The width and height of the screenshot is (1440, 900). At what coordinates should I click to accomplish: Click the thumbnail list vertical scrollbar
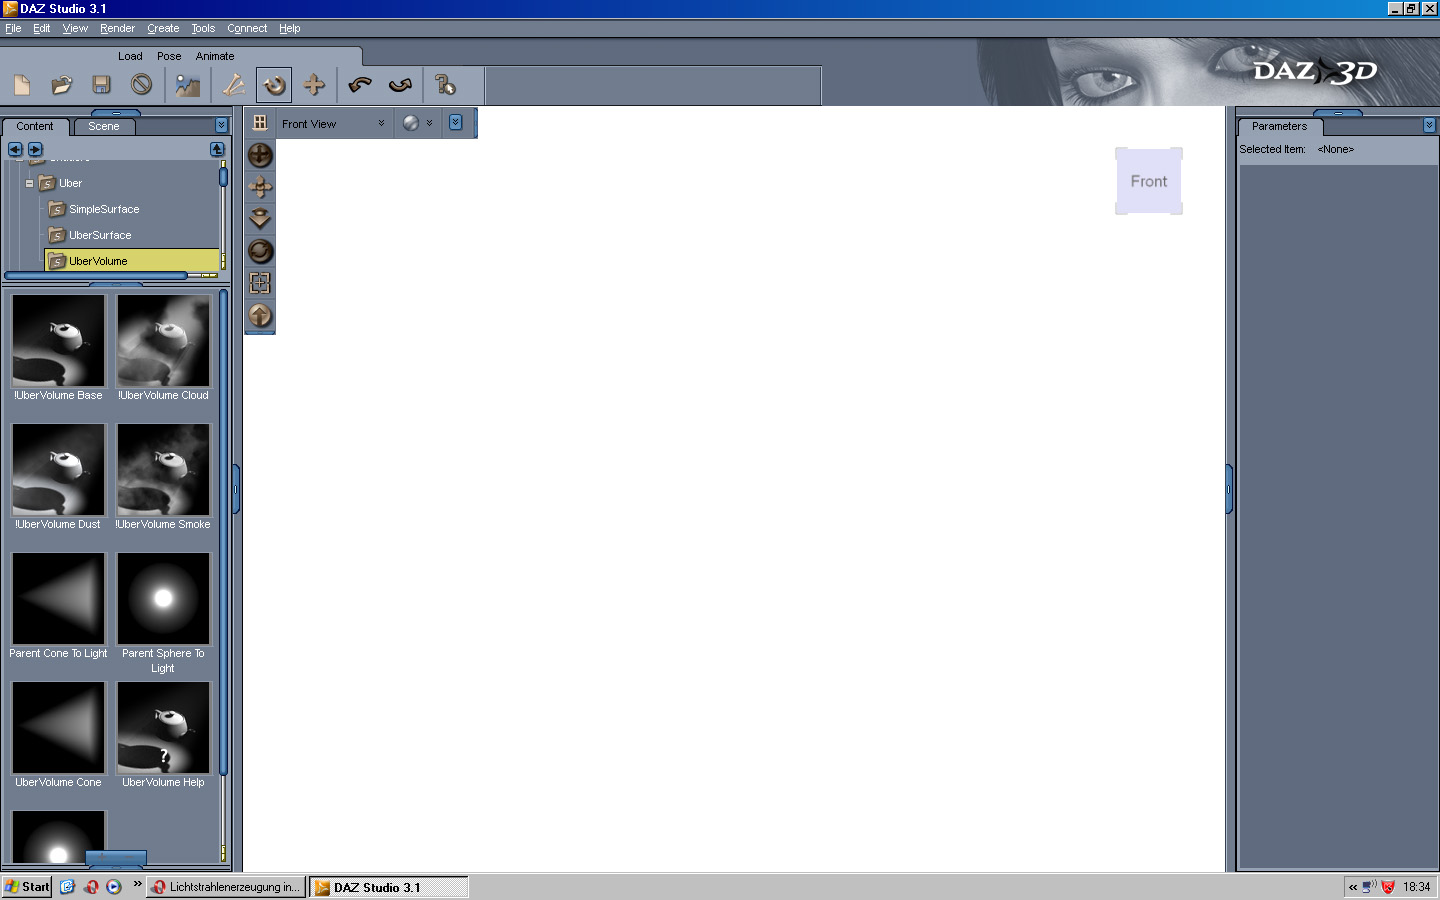[x=223, y=532]
